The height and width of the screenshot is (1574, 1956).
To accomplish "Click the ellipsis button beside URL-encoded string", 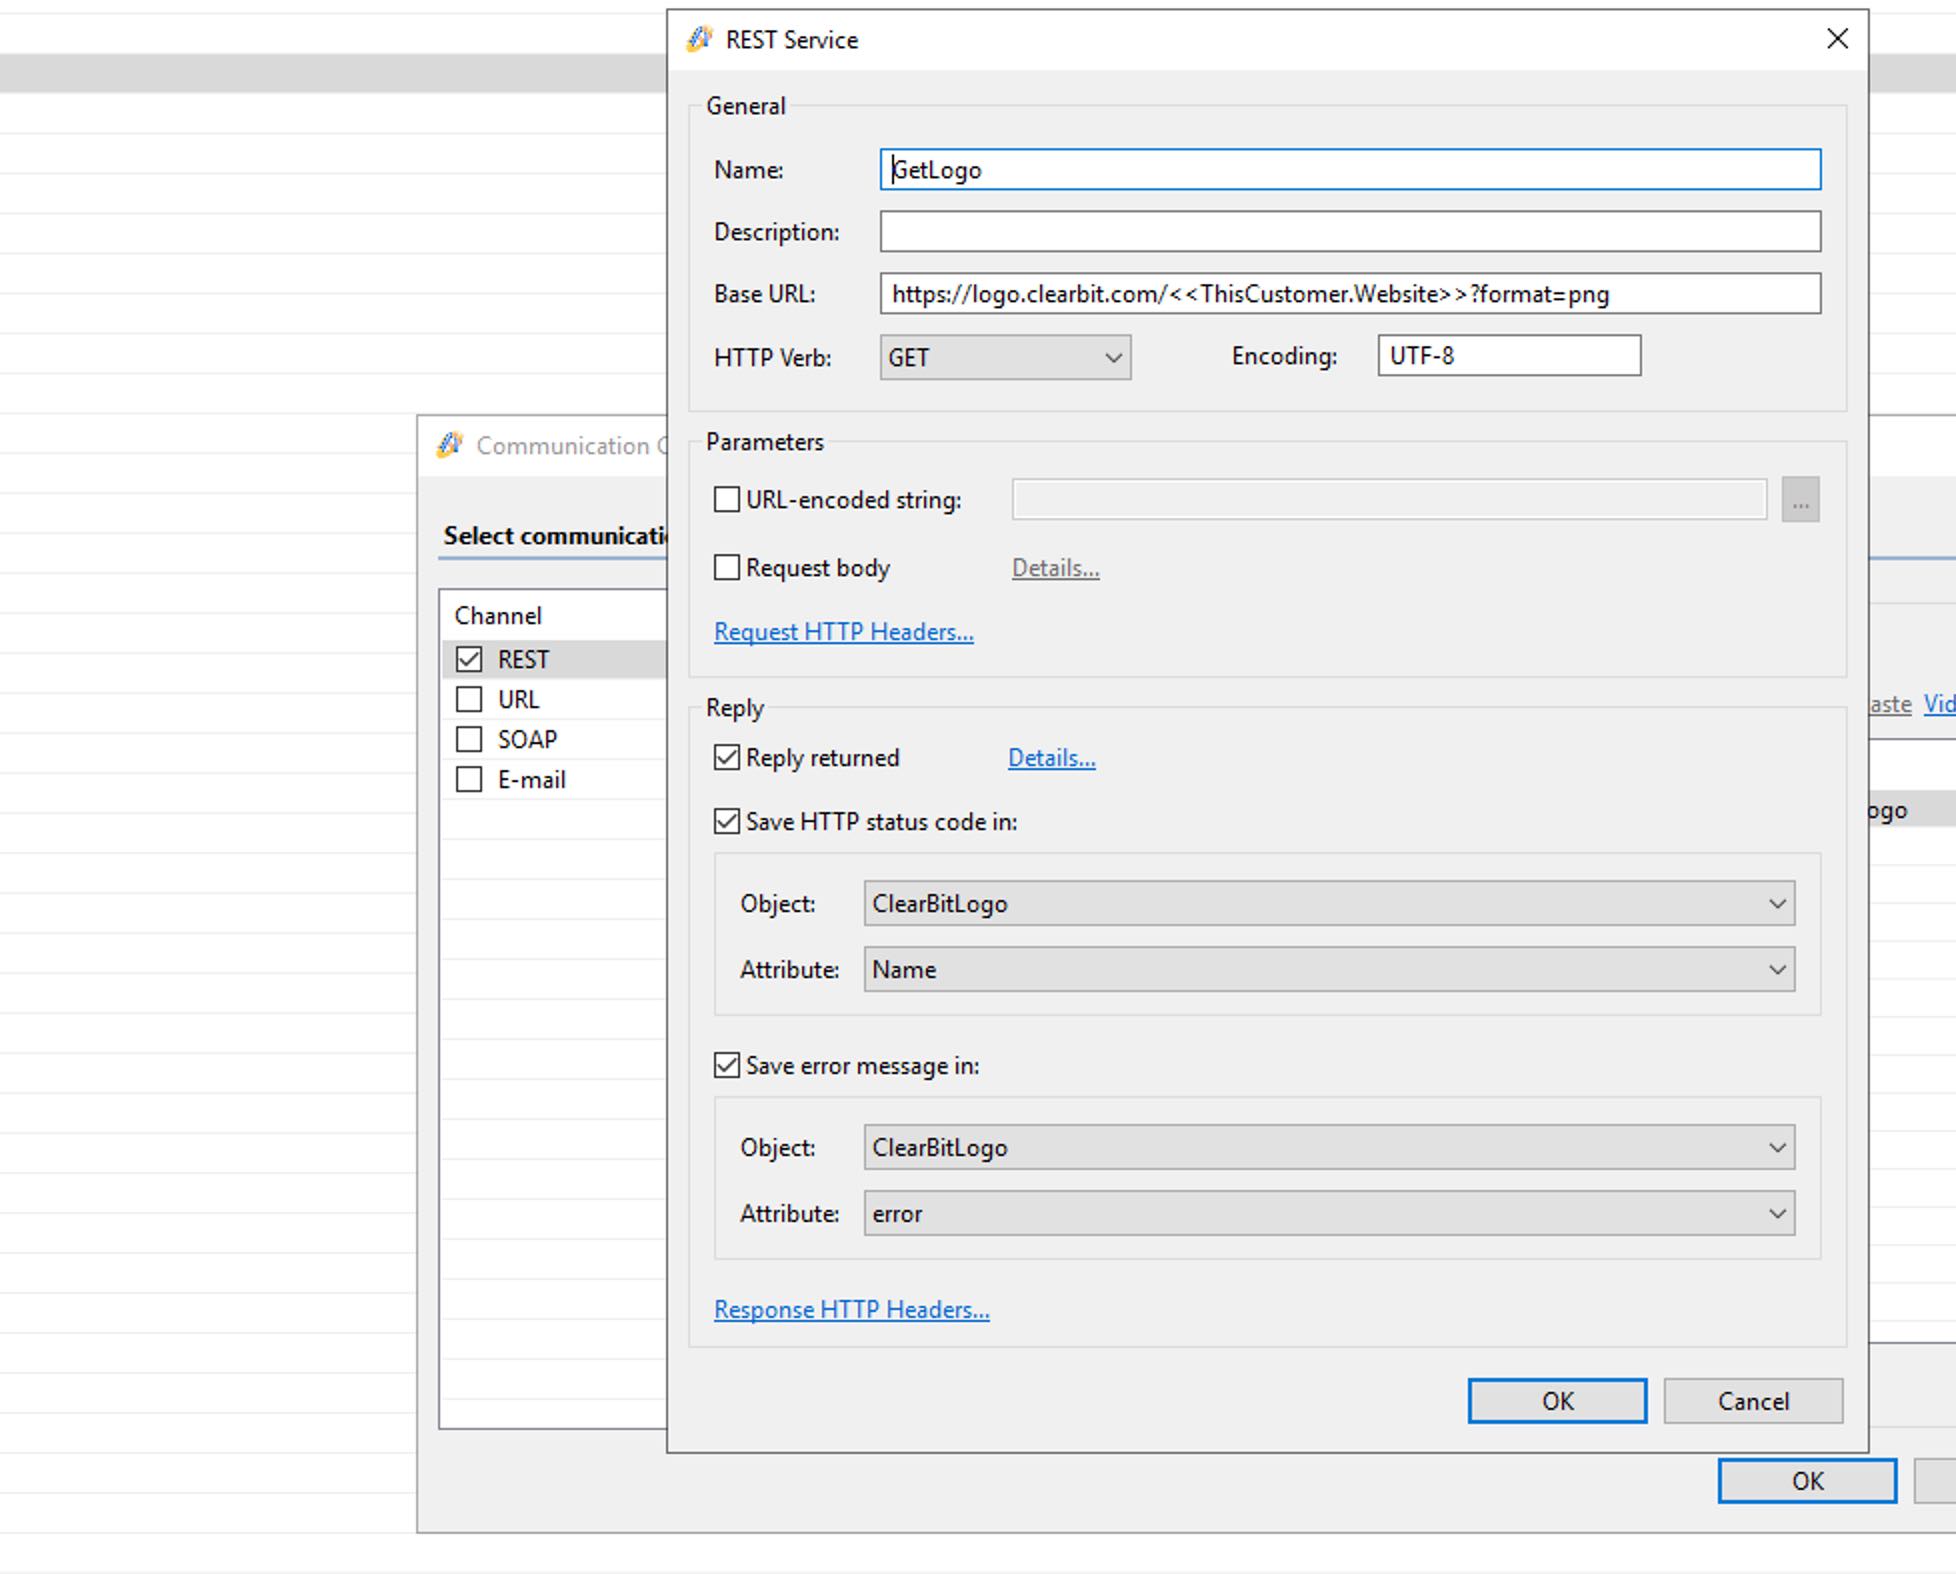I will [x=1800, y=499].
